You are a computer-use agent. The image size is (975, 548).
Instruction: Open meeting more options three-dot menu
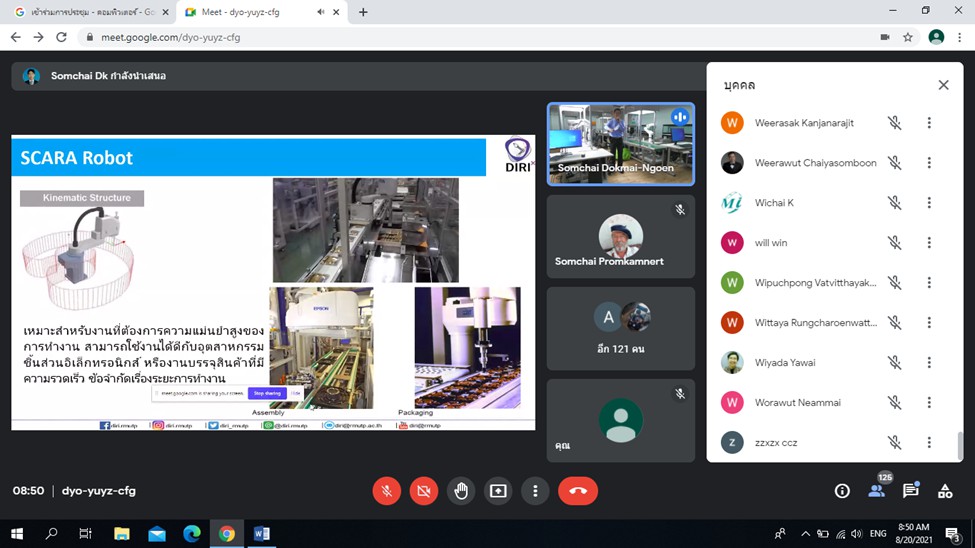tap(536, 491)
